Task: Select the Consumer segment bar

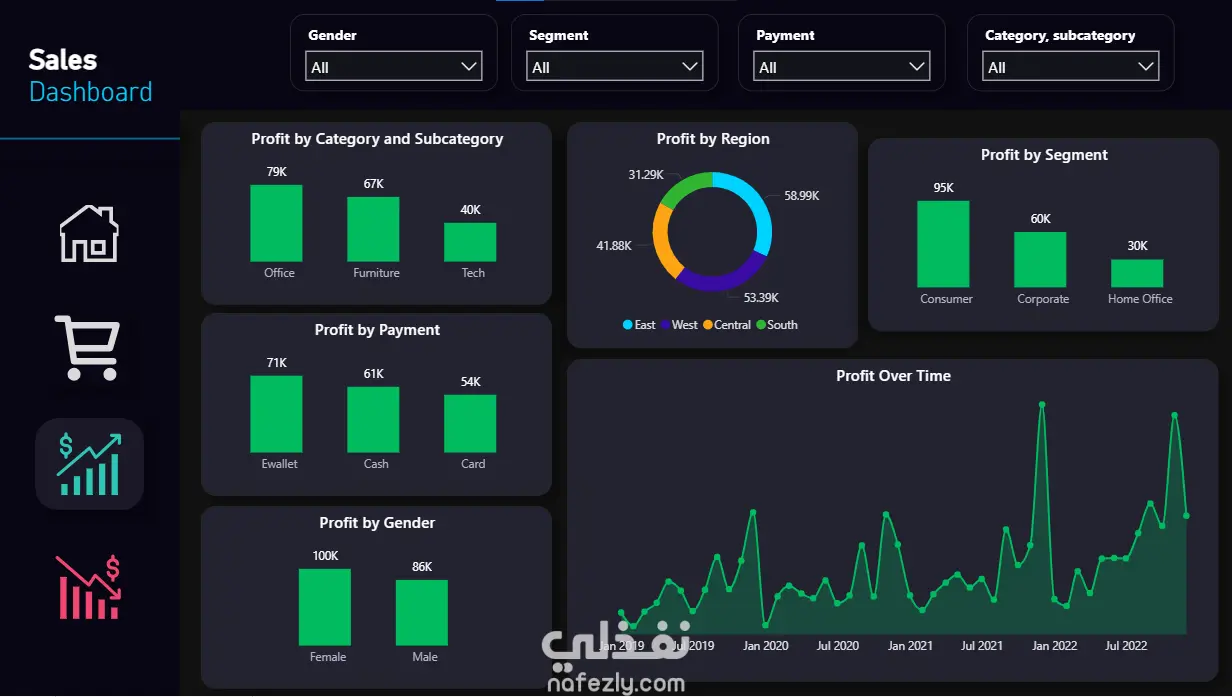Action: 943,244
